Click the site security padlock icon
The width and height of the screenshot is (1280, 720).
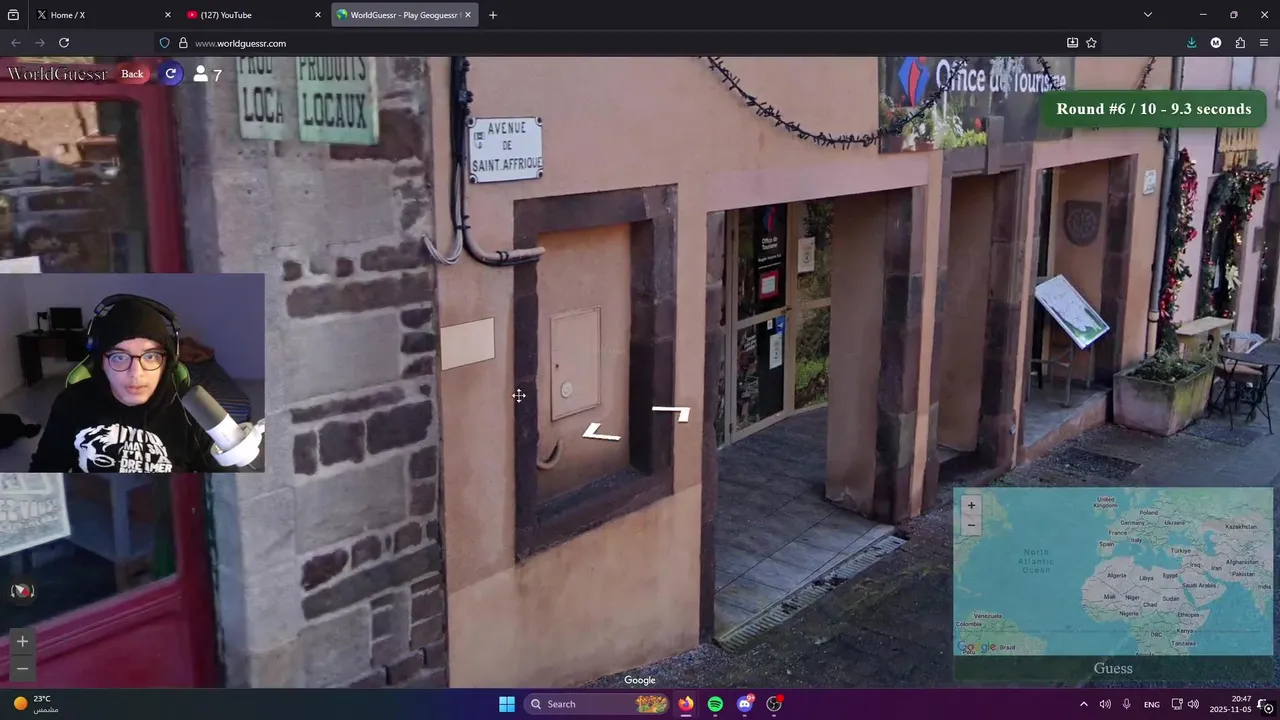[183, 43]
